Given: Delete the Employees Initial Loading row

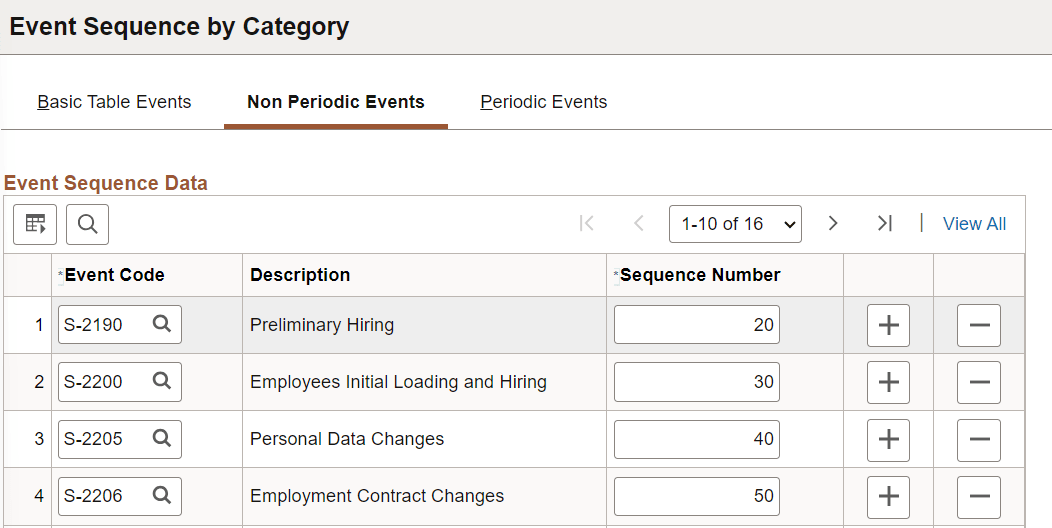Looking at the screenshot, I should (x=978, y=382).
